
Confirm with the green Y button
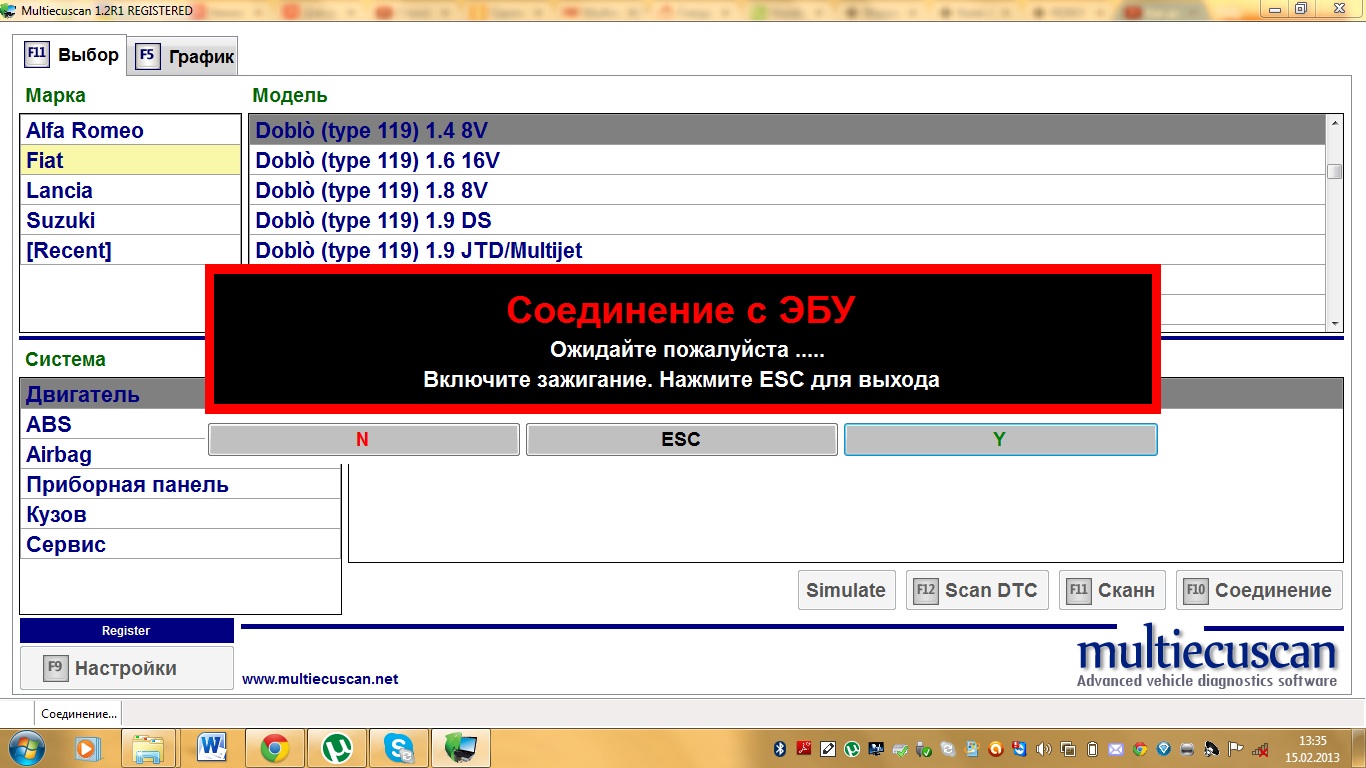tap(1000, 439)
